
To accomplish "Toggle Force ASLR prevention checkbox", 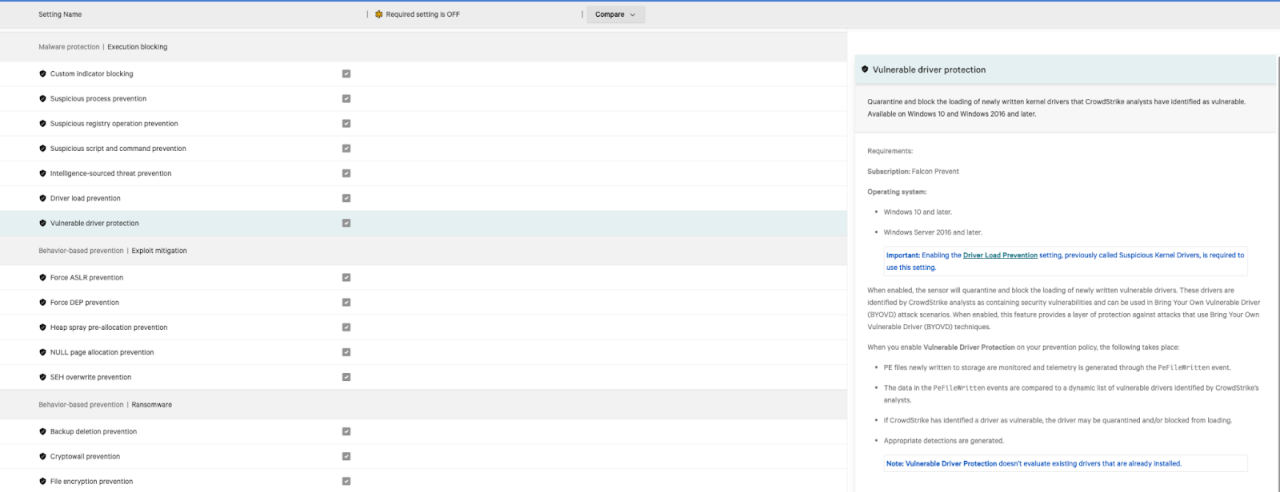I will (346, 278).
